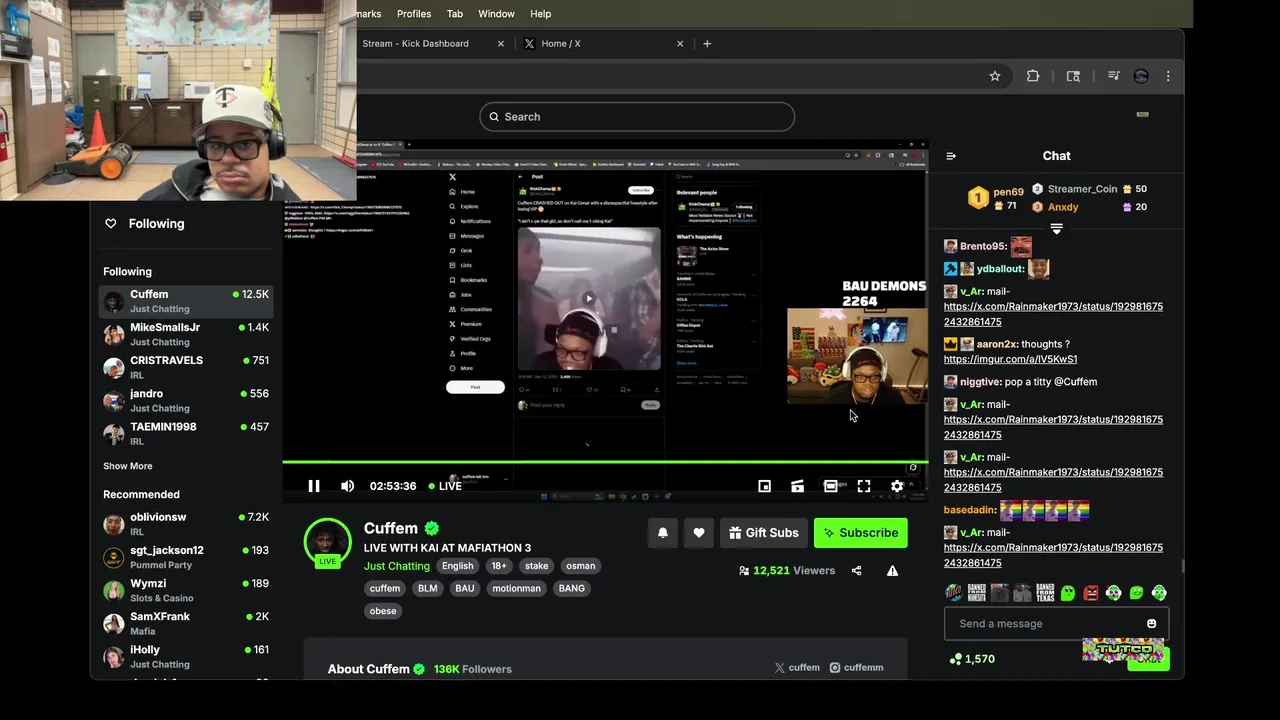
Task: Expand the gift leaderboard chevron in chat
Action: (1056, 229)
